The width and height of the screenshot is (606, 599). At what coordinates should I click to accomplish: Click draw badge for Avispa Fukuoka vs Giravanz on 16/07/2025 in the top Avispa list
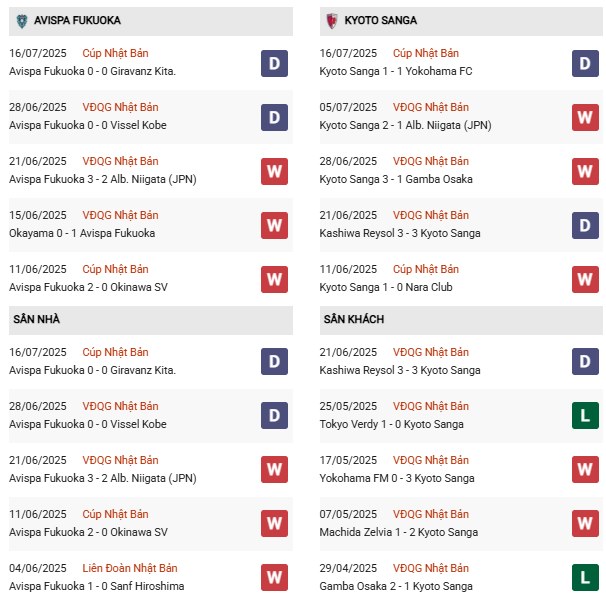[274, 63]
